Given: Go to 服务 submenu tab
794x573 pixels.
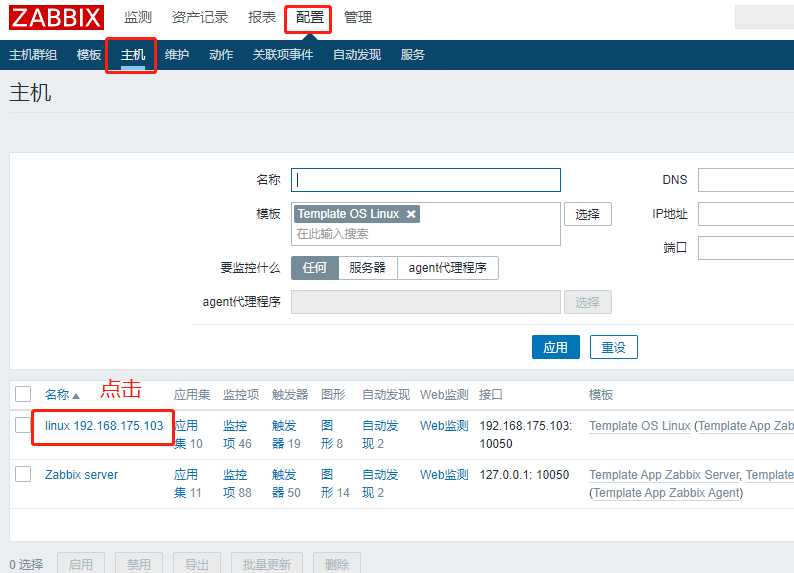Looking at the screenshot, I should 412,55.
